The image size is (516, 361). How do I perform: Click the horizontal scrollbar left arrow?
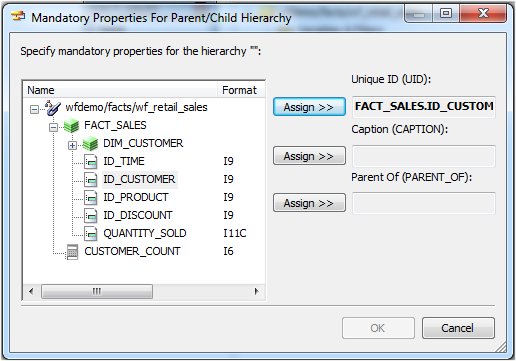coord(31,291)
